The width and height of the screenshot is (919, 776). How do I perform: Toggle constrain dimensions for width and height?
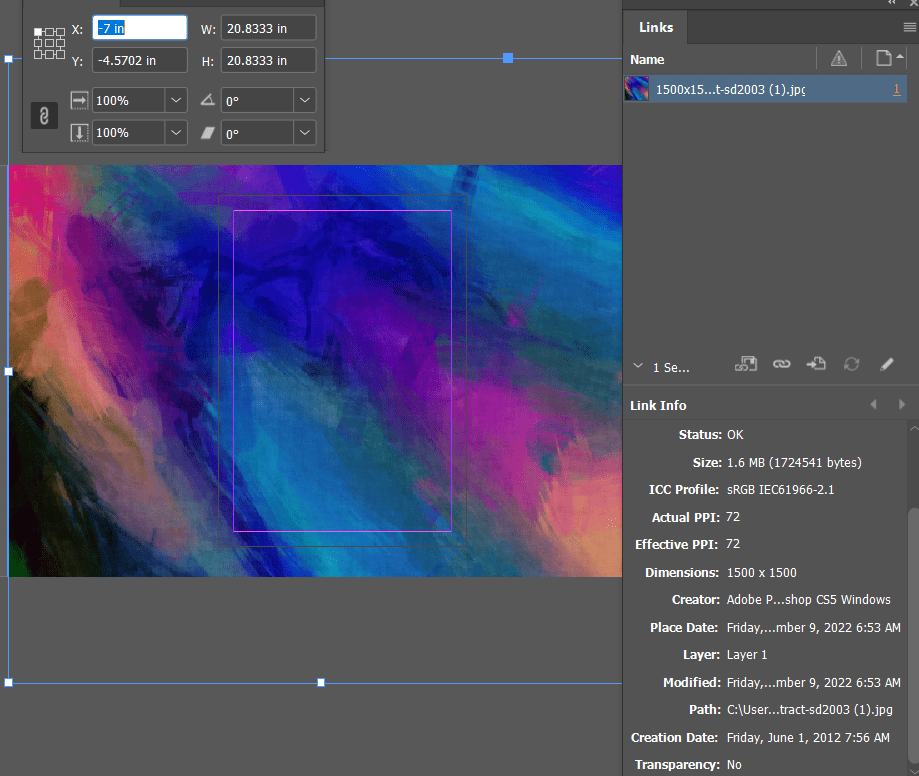point(43,115)
